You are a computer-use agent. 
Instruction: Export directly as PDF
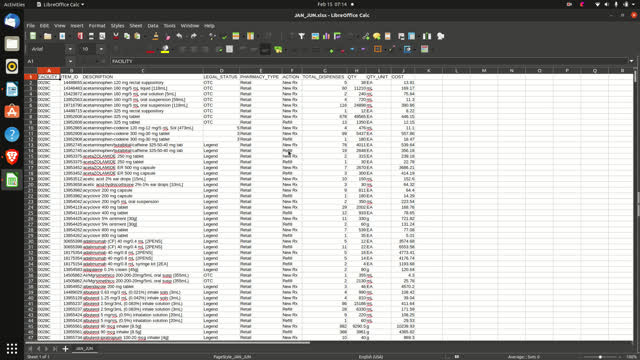click(x=80, y=36)
